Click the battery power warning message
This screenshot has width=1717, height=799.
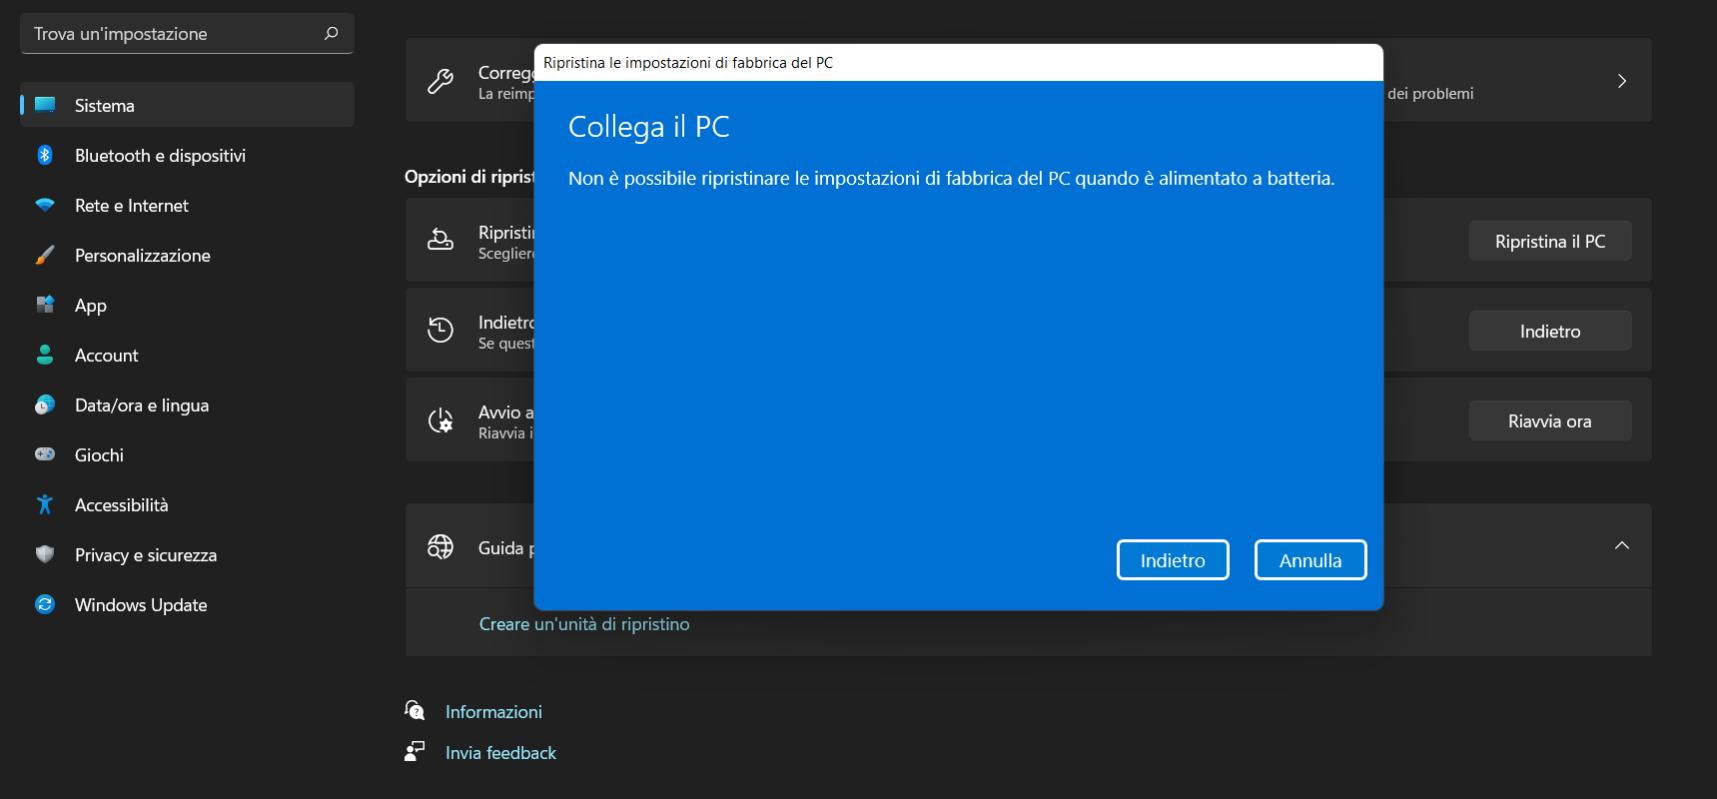click(951, 179)
